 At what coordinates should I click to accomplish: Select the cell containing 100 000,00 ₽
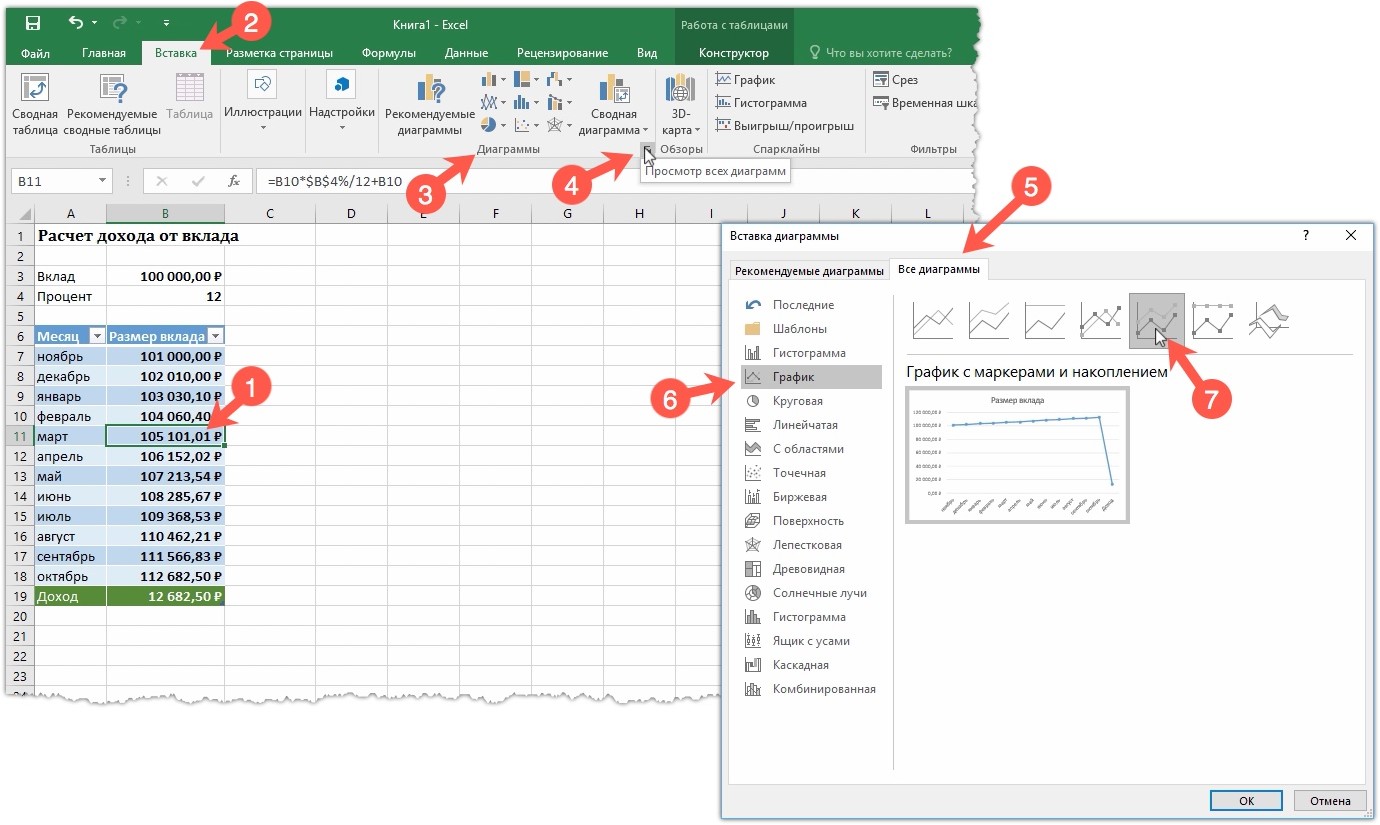click(x=165, y=276)
